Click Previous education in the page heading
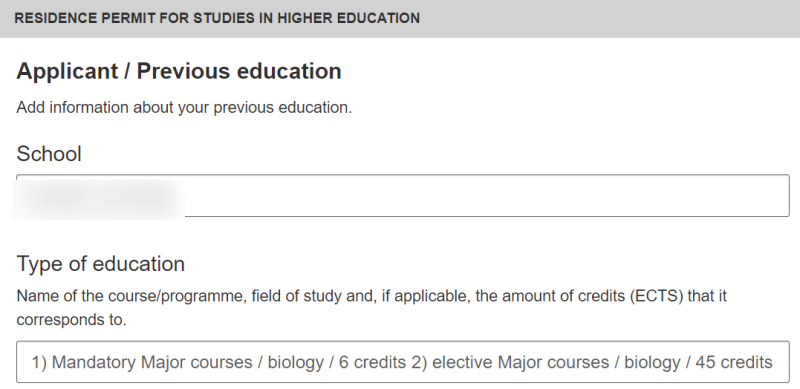This screenshot has height=389, width=800. pyautogui.click(x=239, y=71)
